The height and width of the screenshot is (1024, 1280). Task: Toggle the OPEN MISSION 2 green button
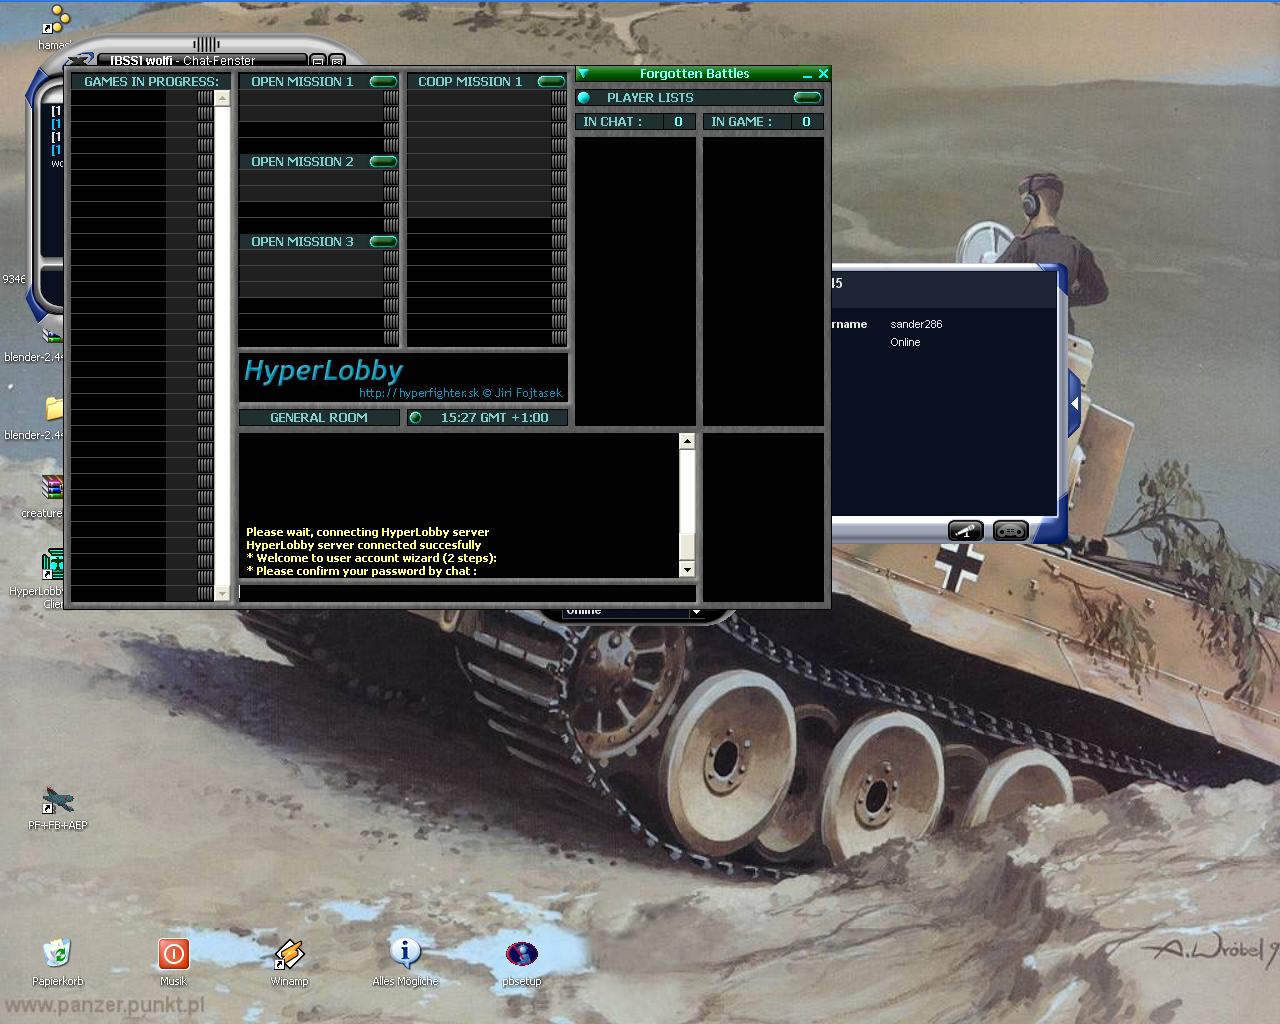[383, 161]
